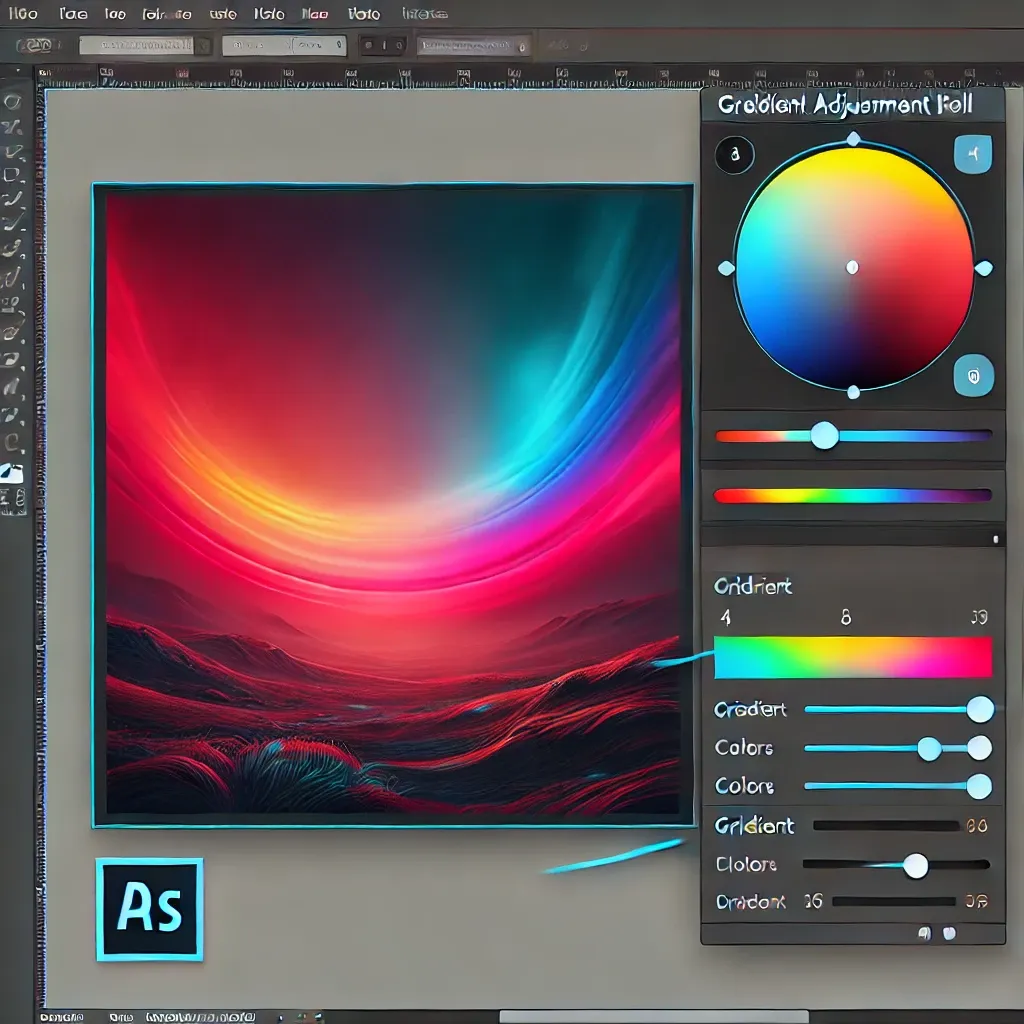The width and height of the screenshot is (1024, 1024).
Task: Click the left diamond handle on color wheel
Action: coord(726,268)
